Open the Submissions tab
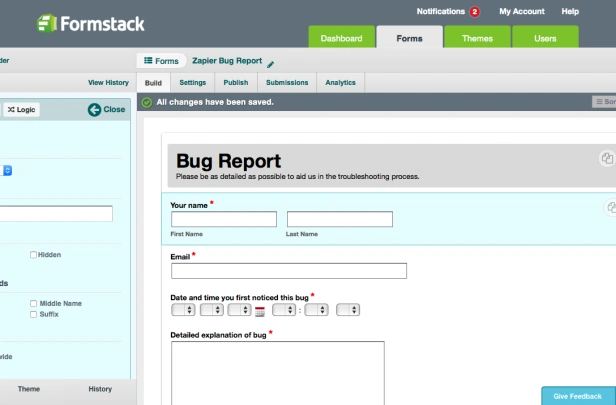Viewport: 616px width, 405px height. [x=287, y=82]
